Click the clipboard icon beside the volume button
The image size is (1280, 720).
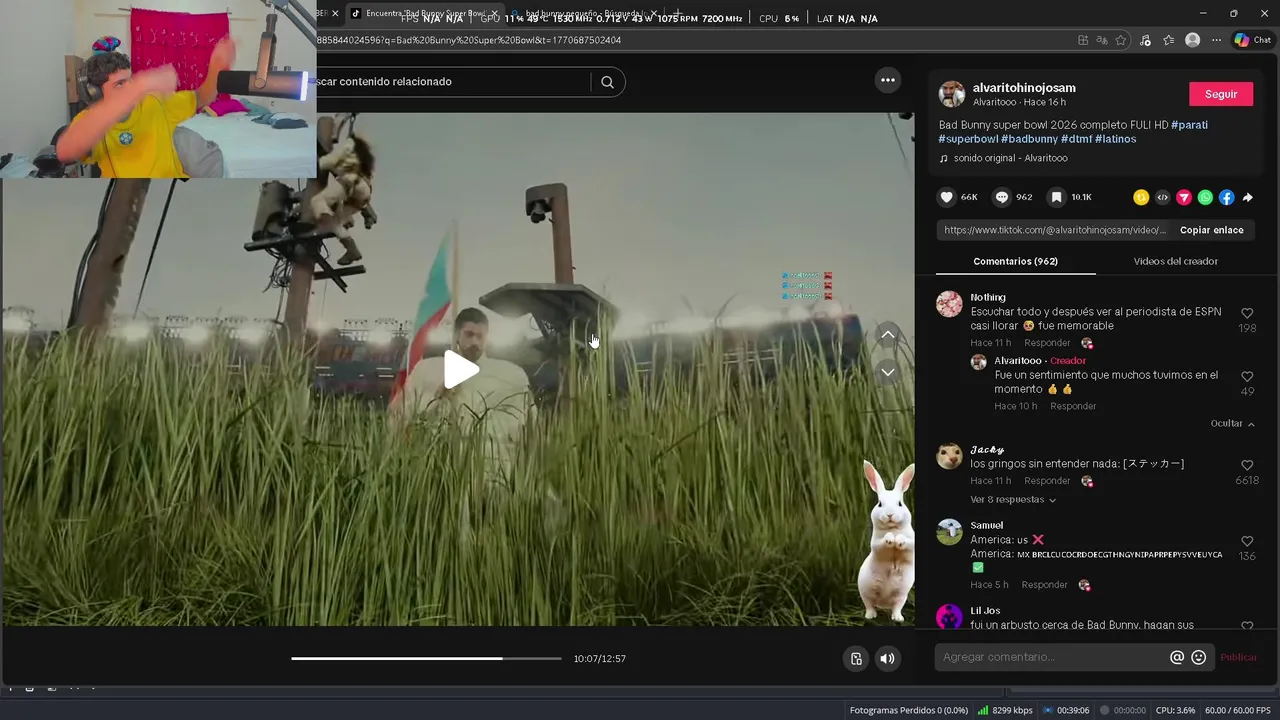click(x=856, y=658)
